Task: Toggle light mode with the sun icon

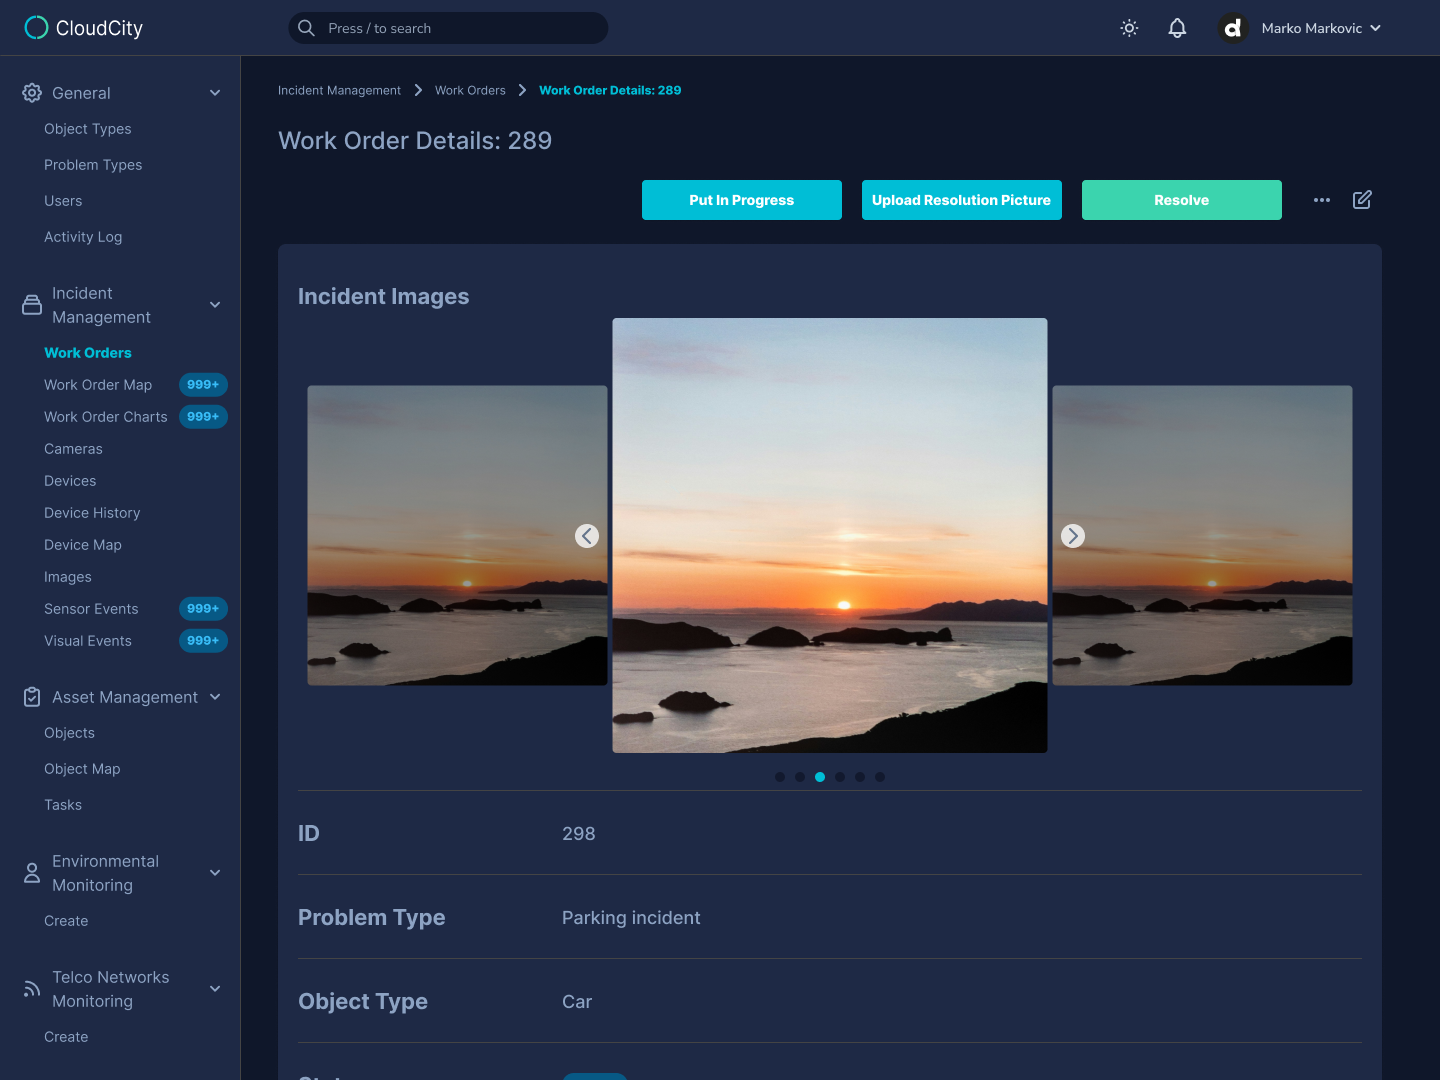Action: [x=1129, y=28]
